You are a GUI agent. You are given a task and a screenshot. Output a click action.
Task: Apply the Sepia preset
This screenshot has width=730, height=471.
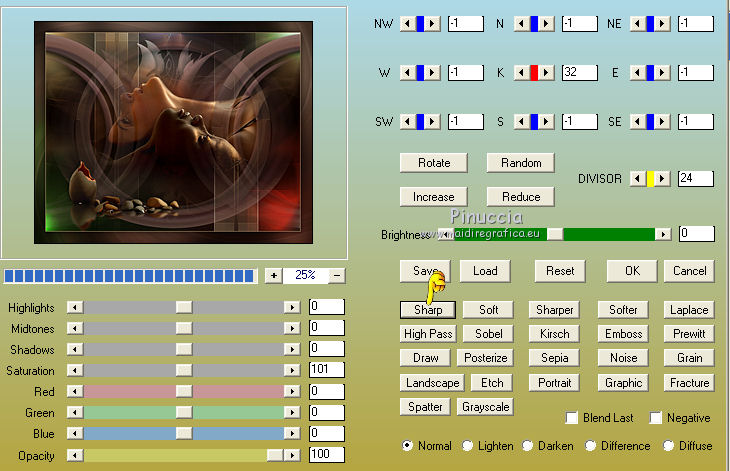554,358
